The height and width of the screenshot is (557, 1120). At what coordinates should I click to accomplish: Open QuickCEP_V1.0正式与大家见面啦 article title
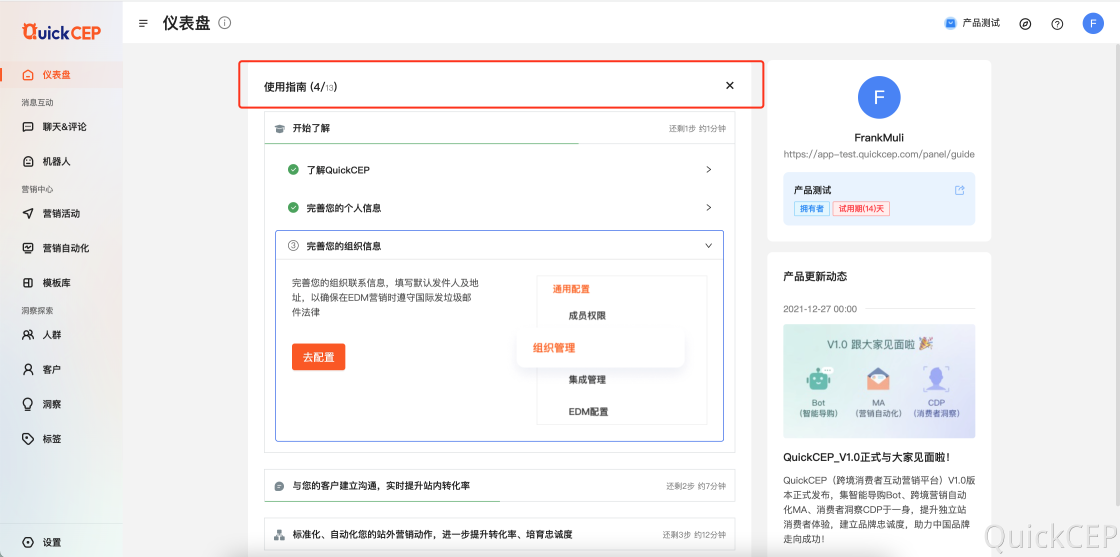[x=866, y=457]
